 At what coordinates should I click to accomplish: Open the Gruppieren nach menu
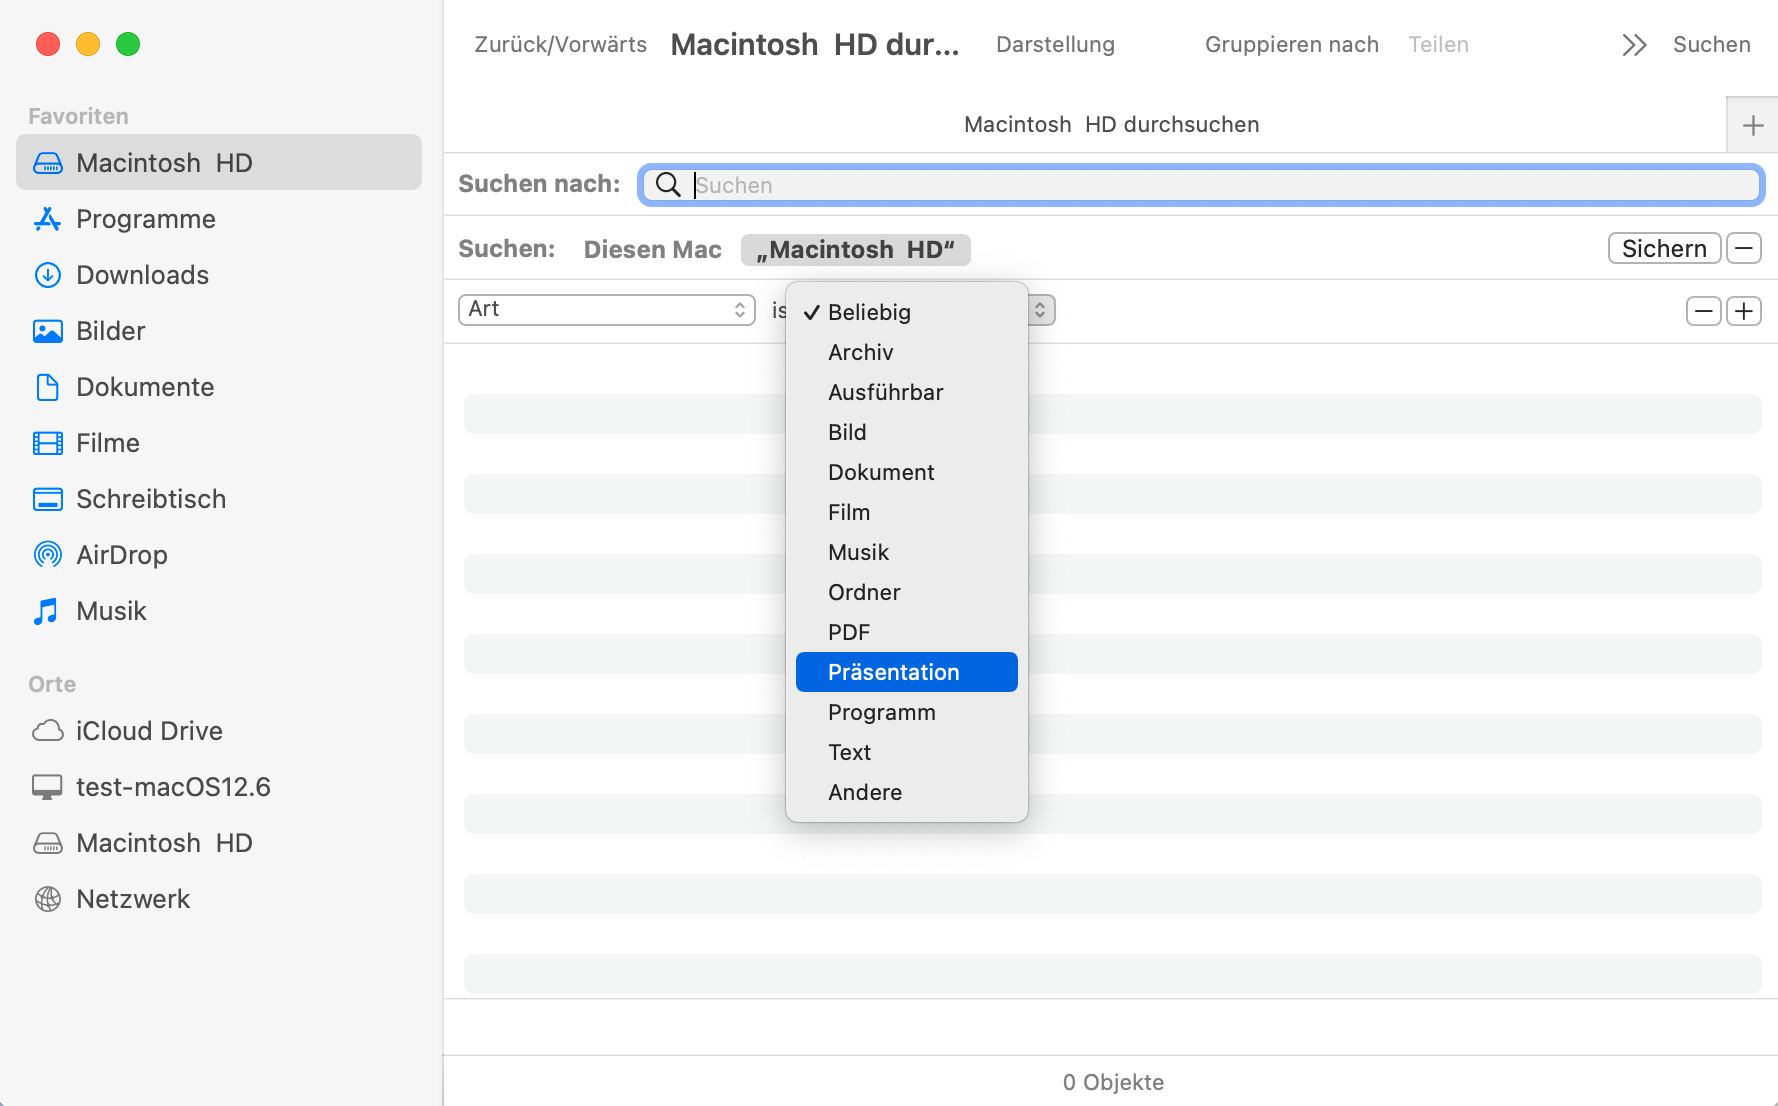point(1291,45)
